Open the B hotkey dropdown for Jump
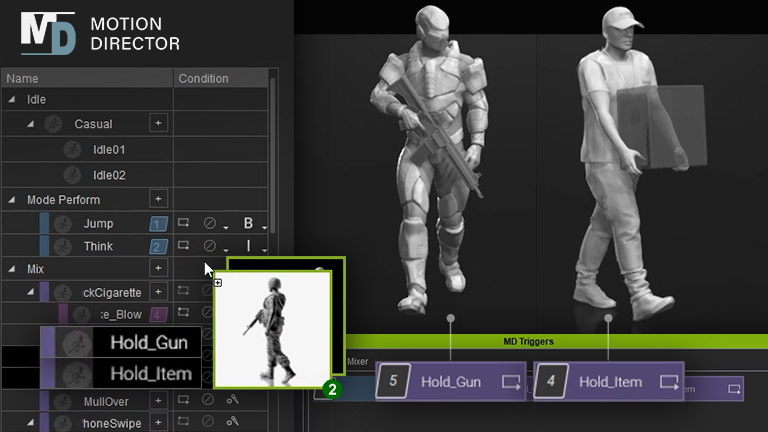Screen dimensions: 768x432 click(x=264, y=226)
